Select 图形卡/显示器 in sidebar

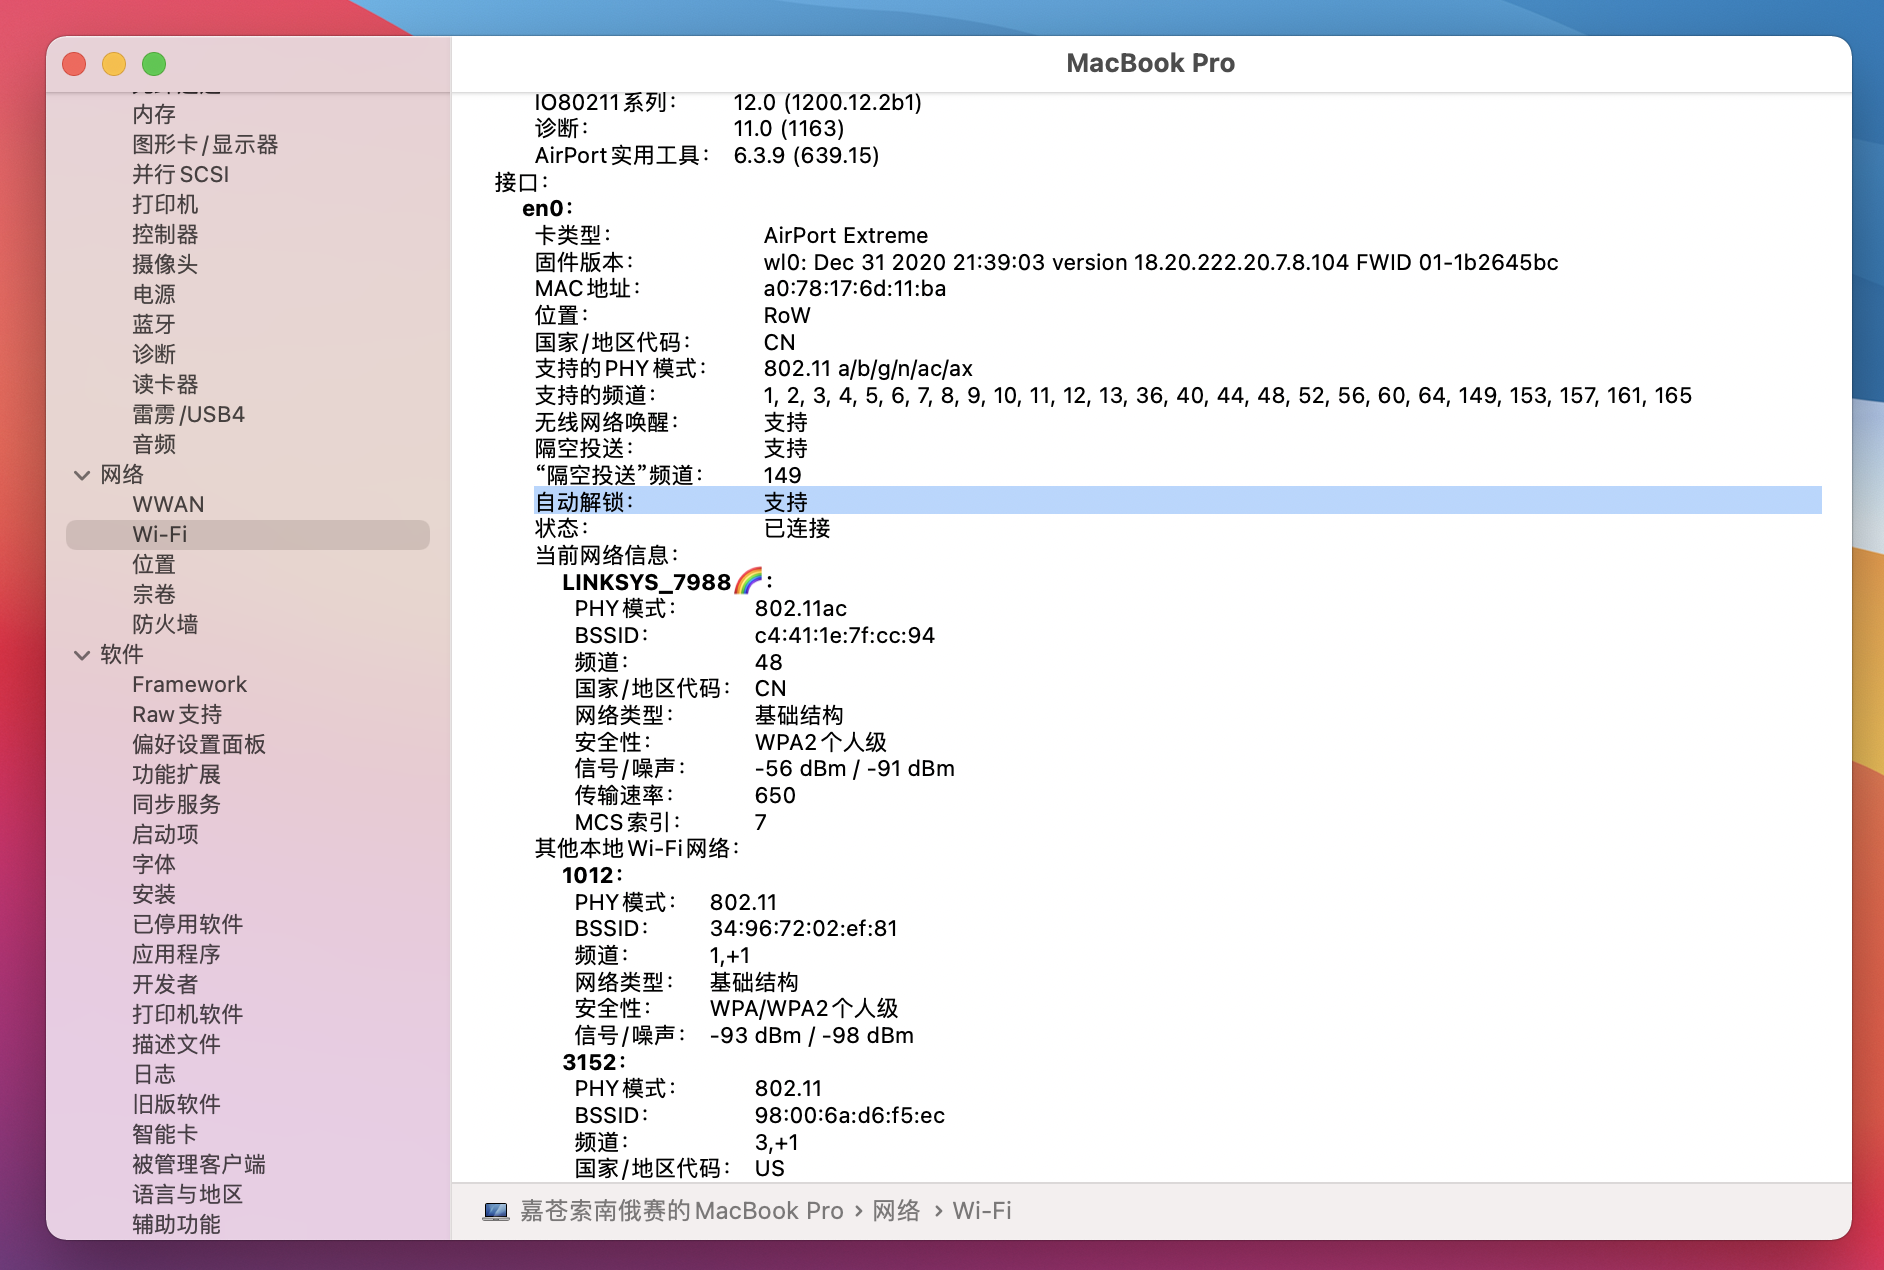coord(205,144)
